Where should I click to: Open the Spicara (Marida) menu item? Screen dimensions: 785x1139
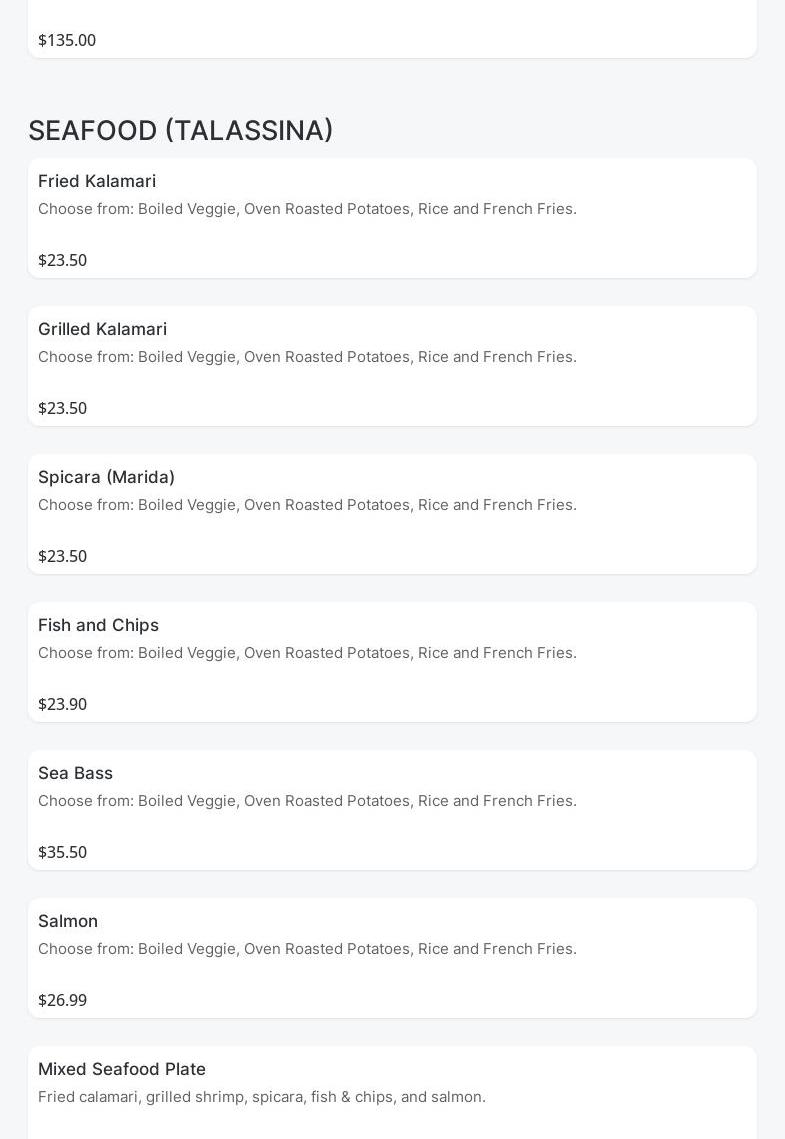tap(106, 477)
